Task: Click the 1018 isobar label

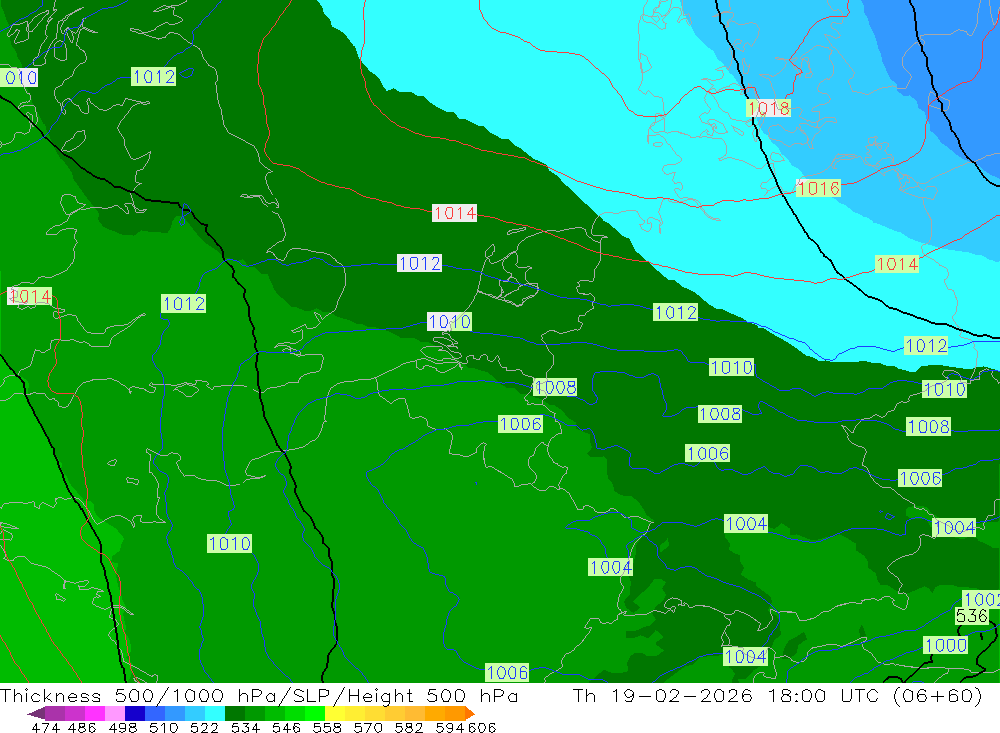Action: (768, 108)
